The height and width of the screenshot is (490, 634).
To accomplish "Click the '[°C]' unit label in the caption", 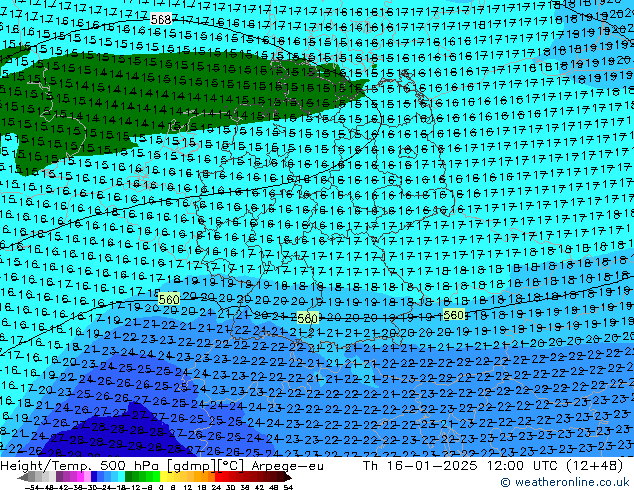I will click(230, 466).
